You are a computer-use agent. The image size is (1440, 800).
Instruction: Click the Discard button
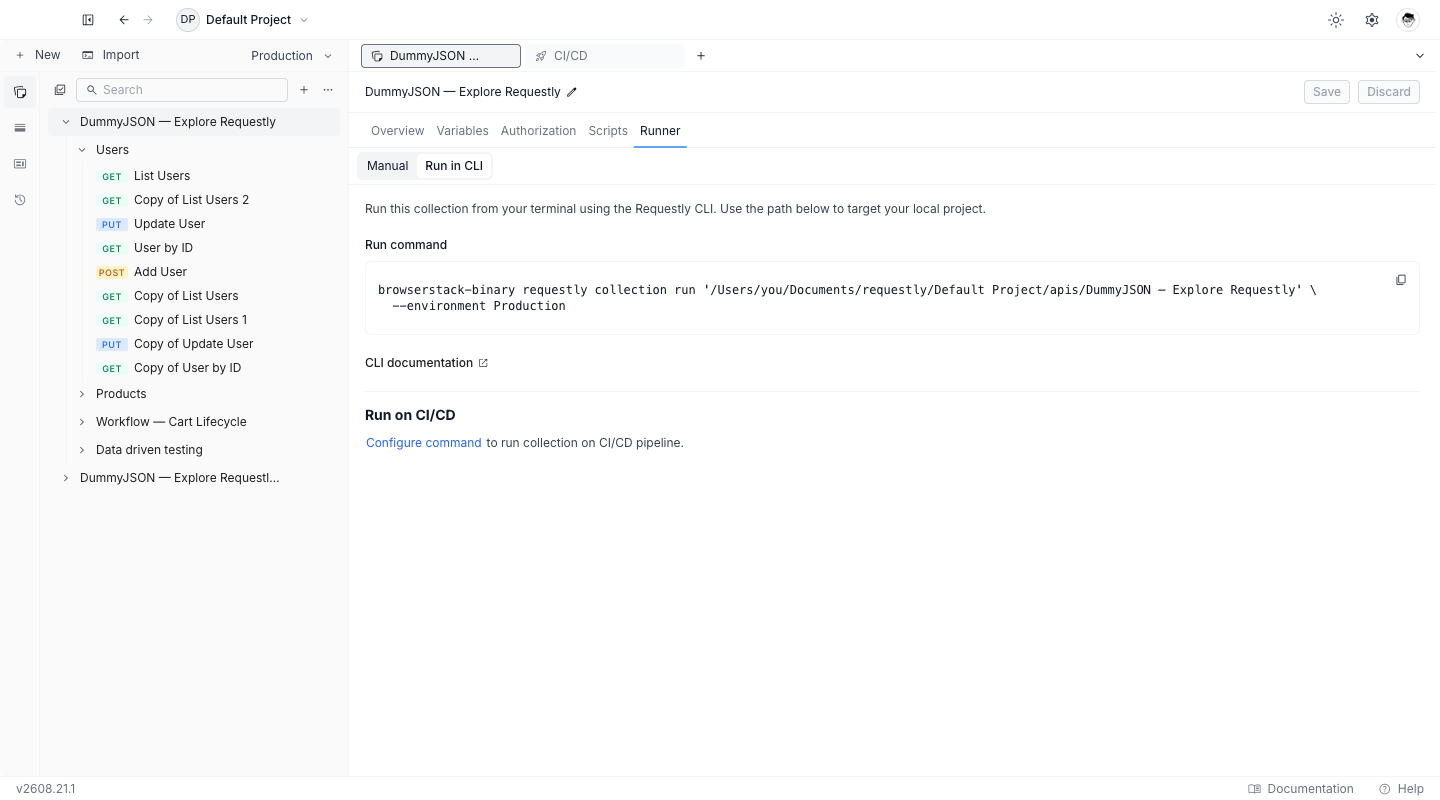click(x=1389, y=92)
